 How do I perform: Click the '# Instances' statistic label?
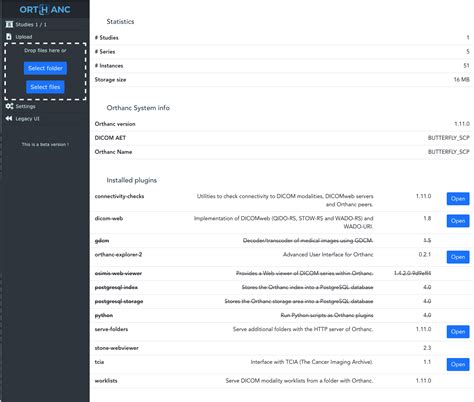click(x=109, y=66)
